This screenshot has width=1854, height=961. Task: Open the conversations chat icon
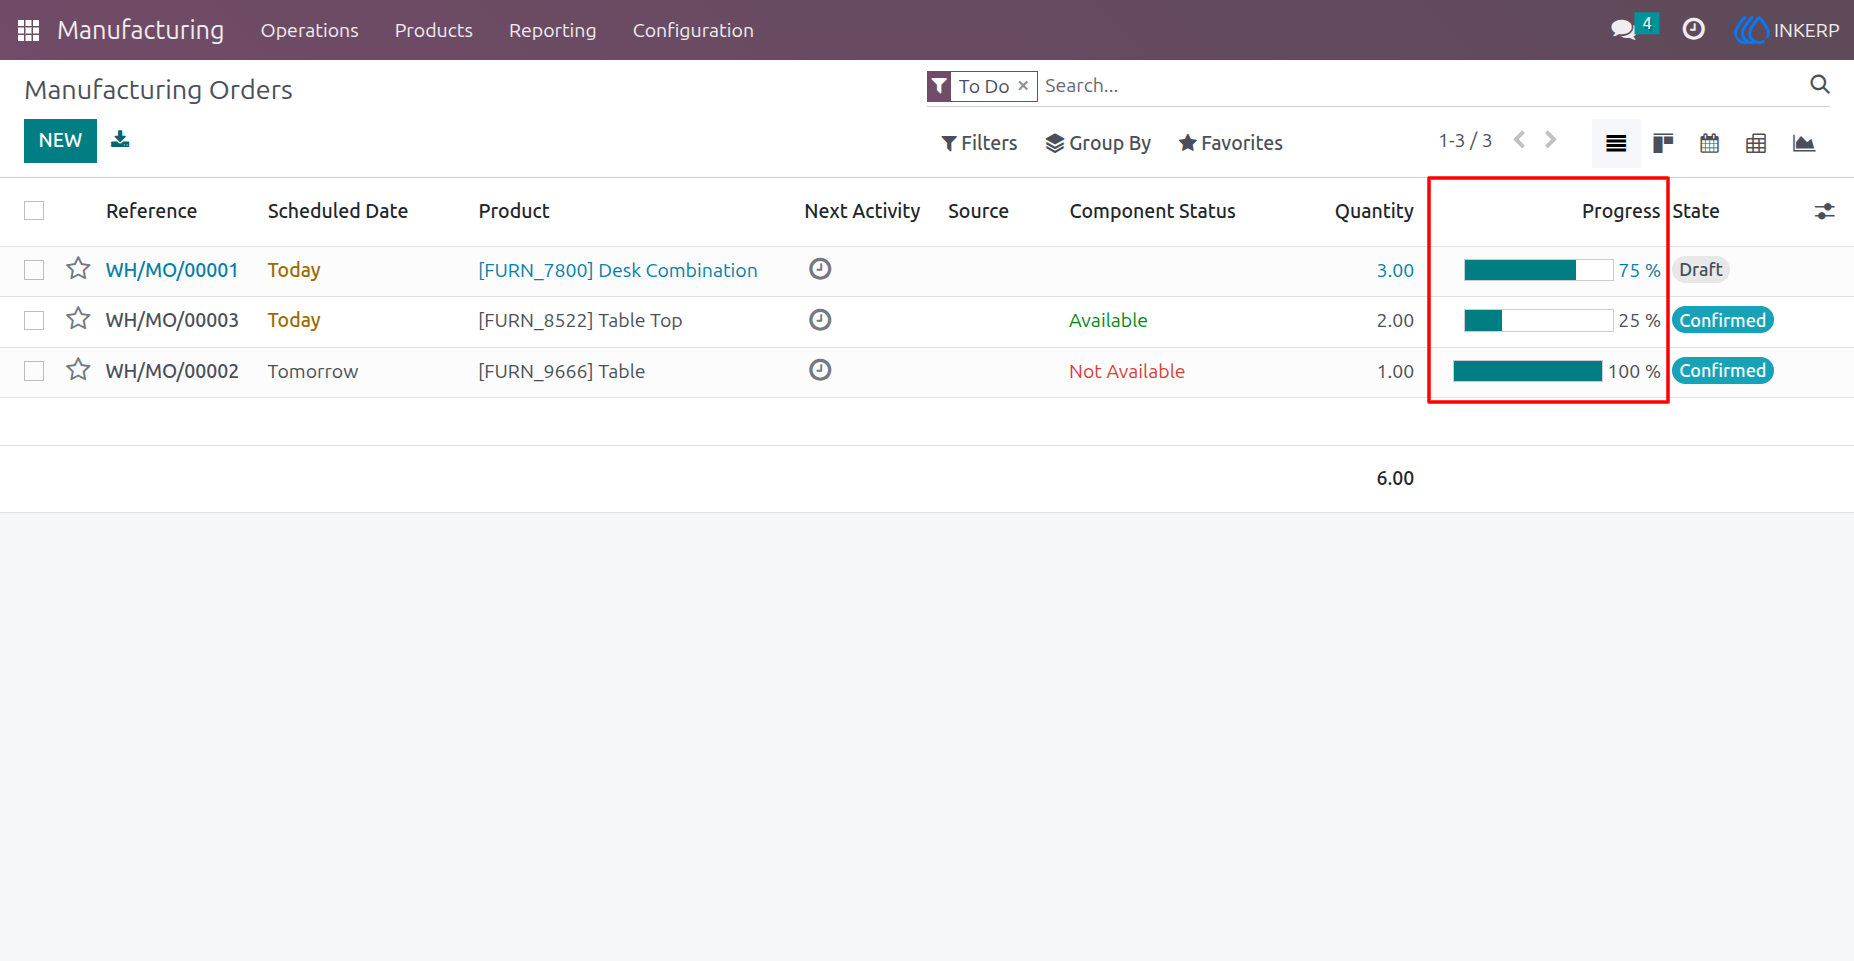[x=1623, y=30]
